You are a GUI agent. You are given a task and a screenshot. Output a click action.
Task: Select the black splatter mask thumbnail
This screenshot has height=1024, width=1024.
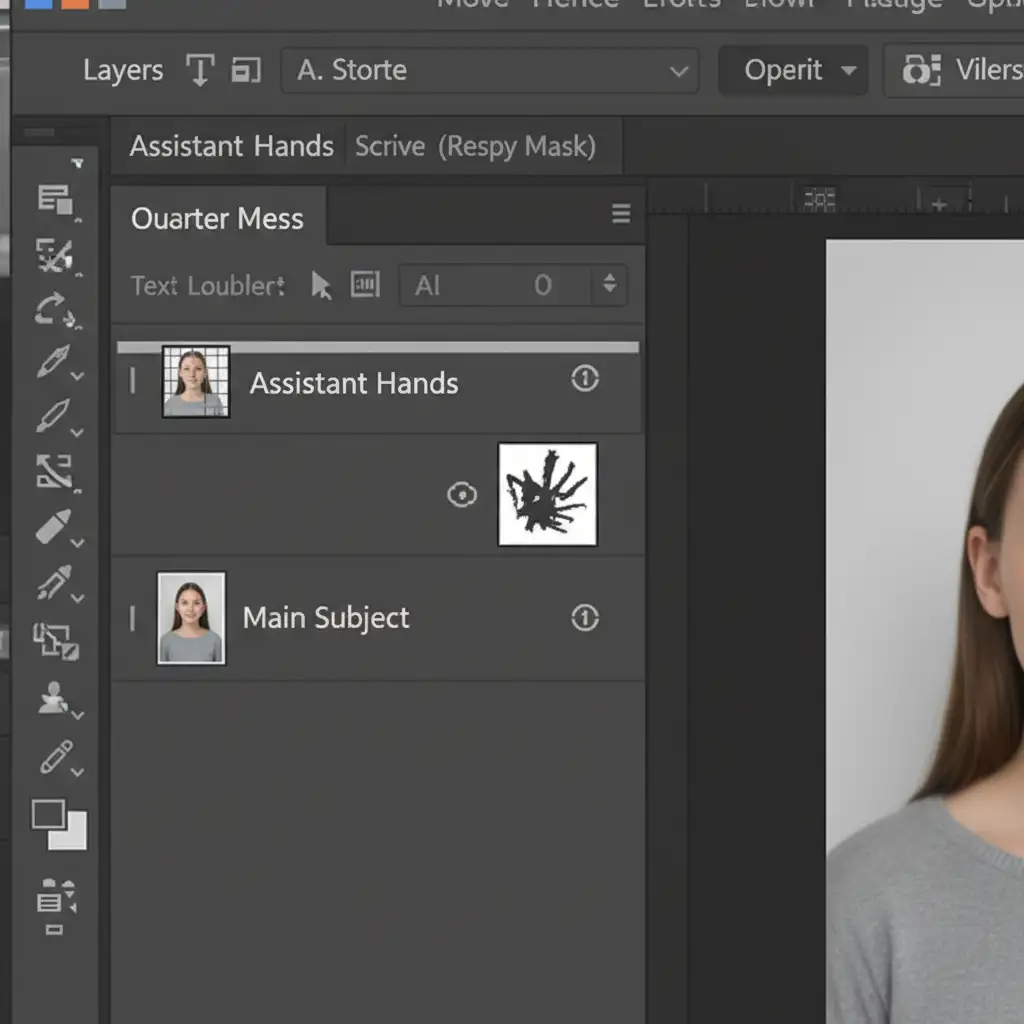[x=547, y=494]
